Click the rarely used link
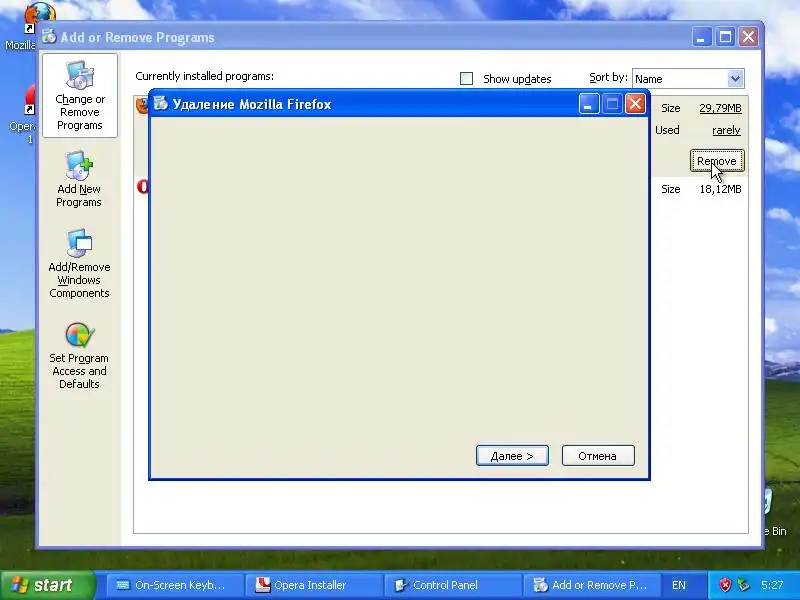 726,130
